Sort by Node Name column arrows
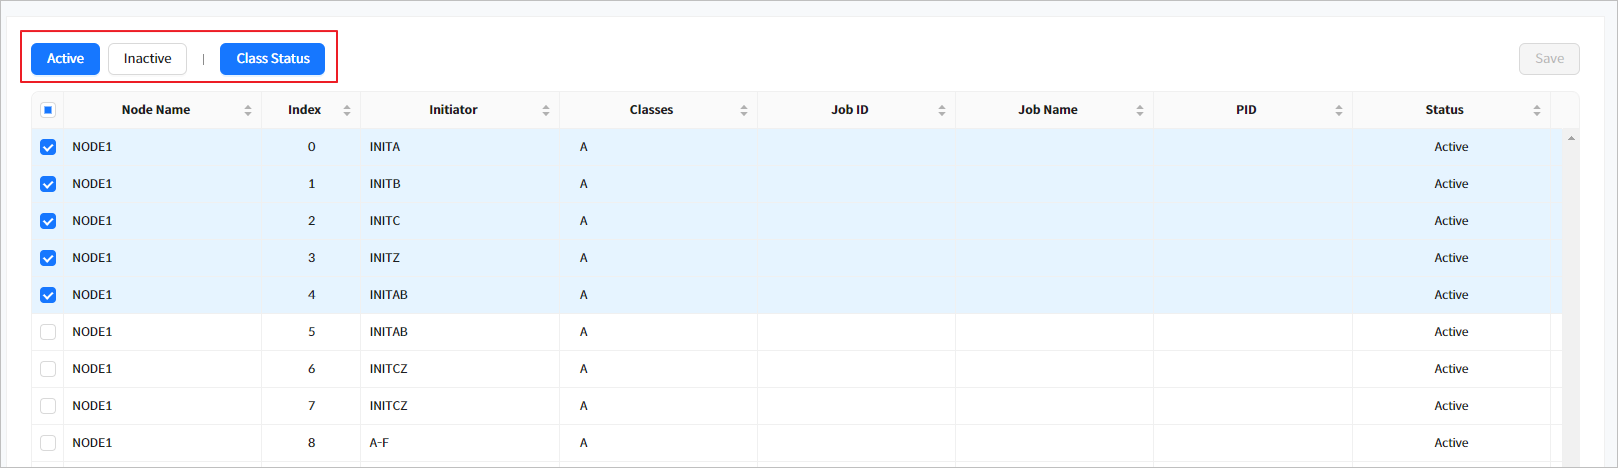 (248, 111)
